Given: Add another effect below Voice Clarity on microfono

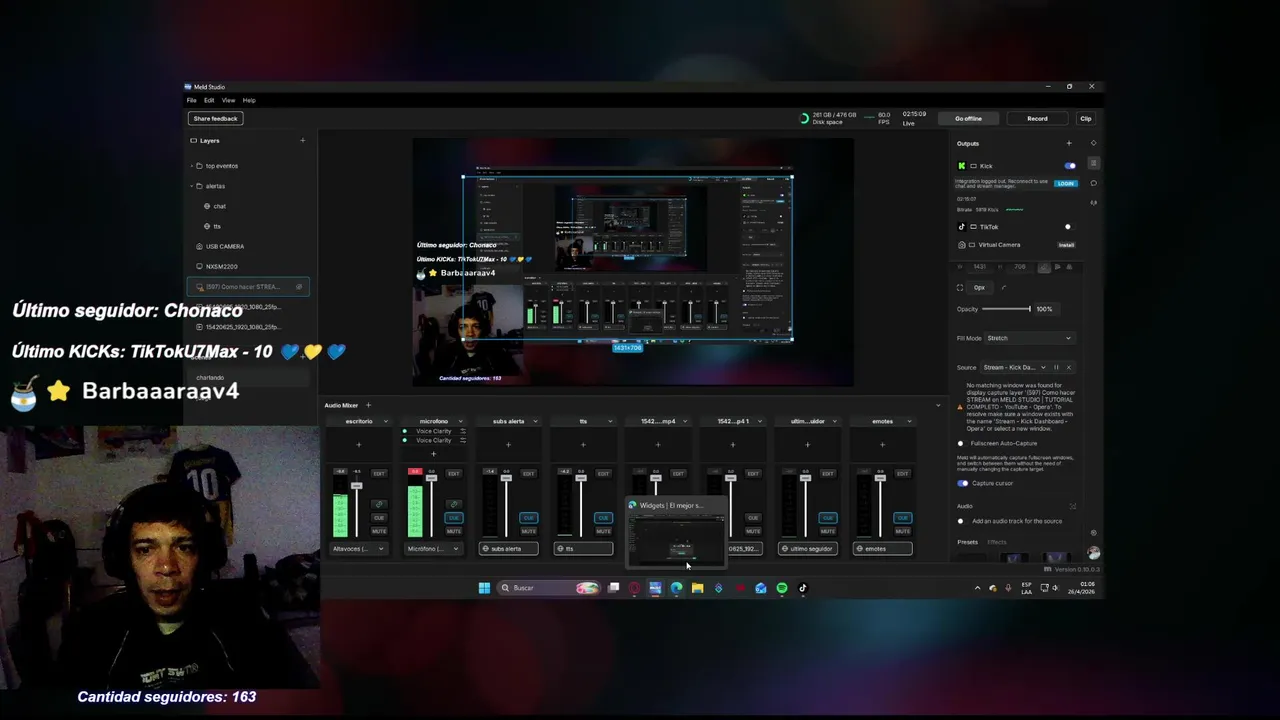Looking at the screenshot, I should 433,454.
